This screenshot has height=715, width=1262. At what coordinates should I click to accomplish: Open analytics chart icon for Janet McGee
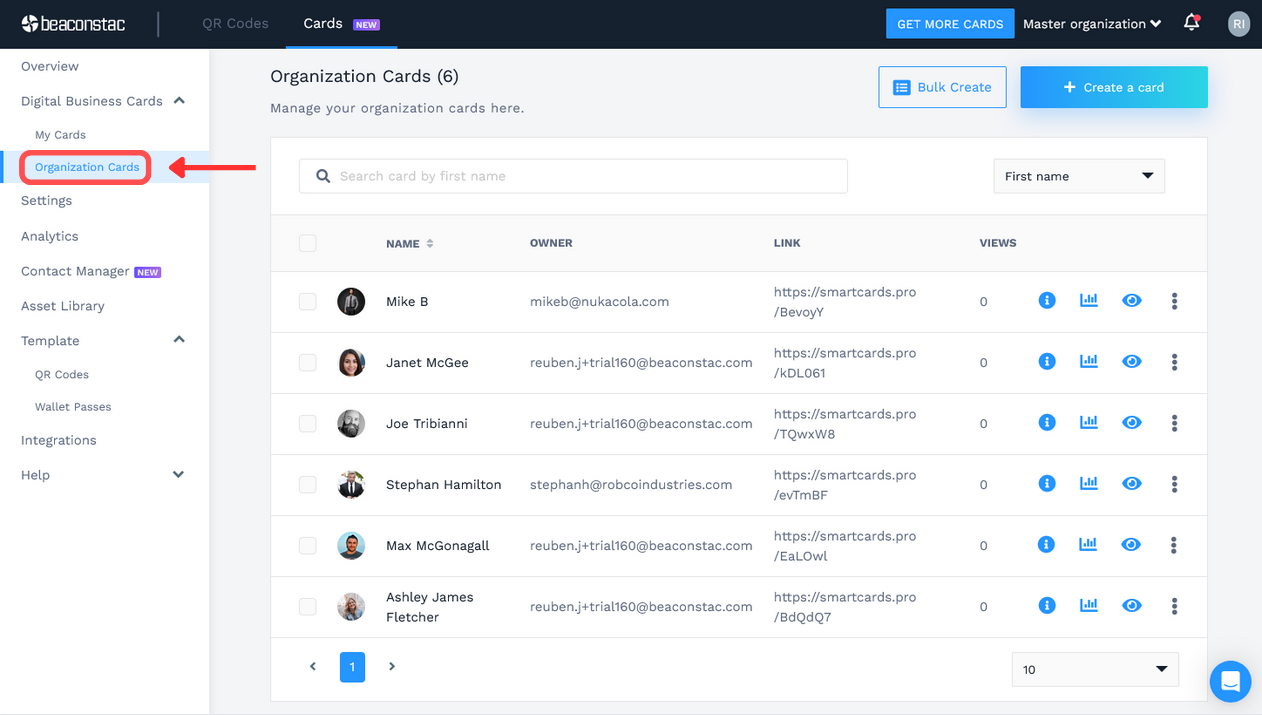point(1089,361)
